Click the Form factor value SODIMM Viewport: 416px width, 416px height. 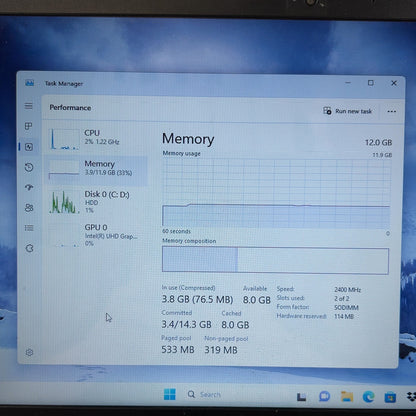pyautogui.click(x=346, y=308)
